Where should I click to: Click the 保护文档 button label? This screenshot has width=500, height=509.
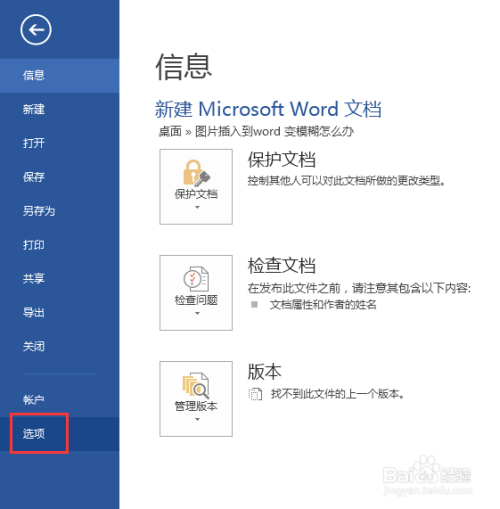[196, 194]
